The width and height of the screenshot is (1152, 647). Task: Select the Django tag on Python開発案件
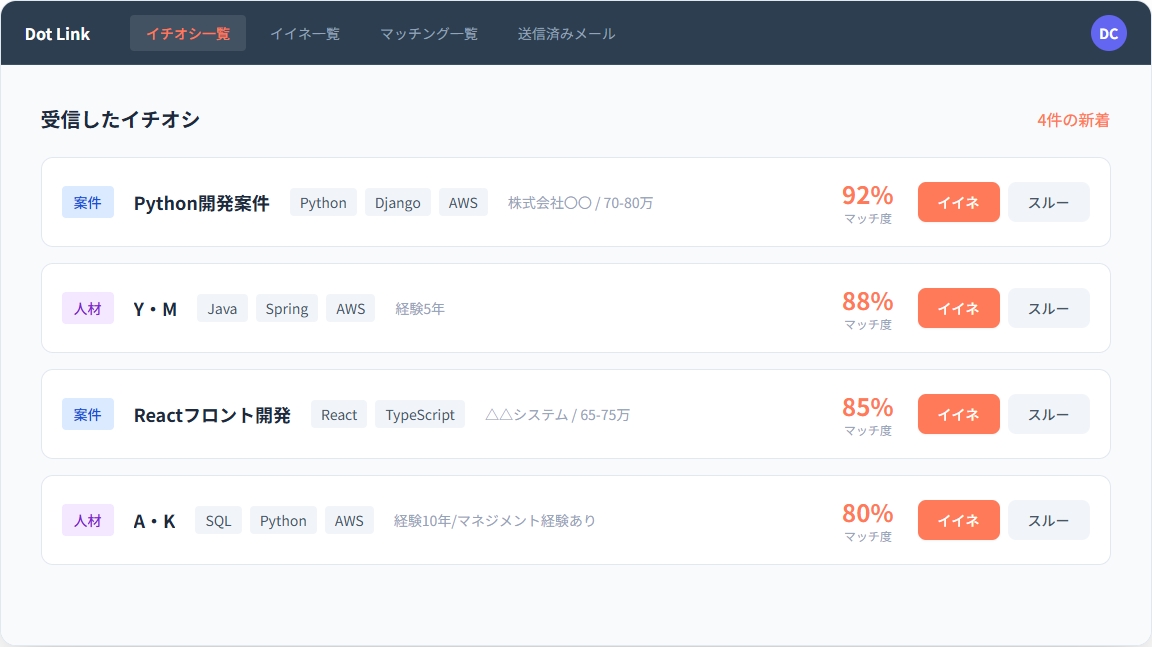point(397,202)
